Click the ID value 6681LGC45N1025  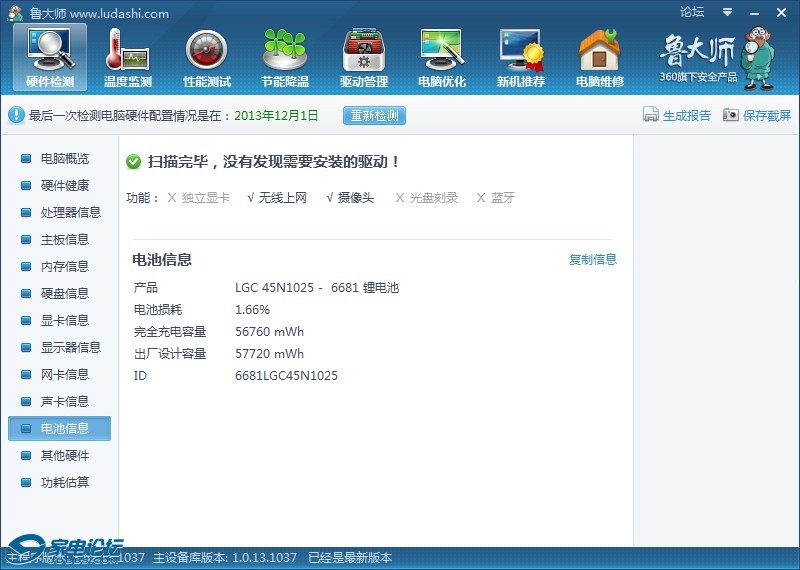286,376
